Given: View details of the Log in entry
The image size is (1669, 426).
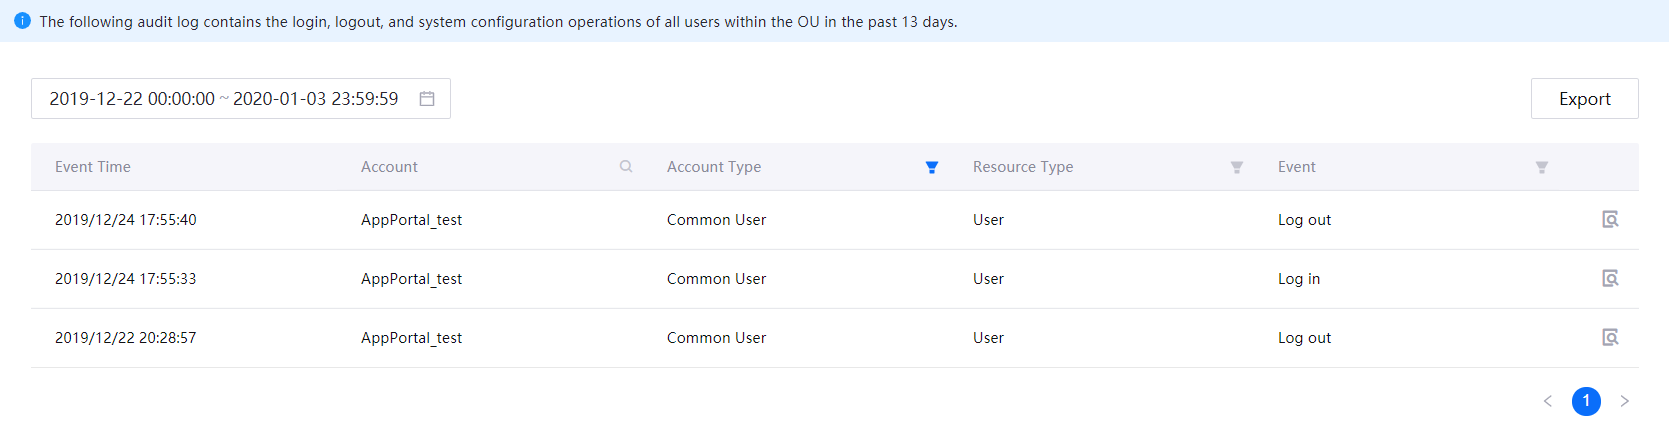Looking at the screenshot, I should coord(1610,279).
